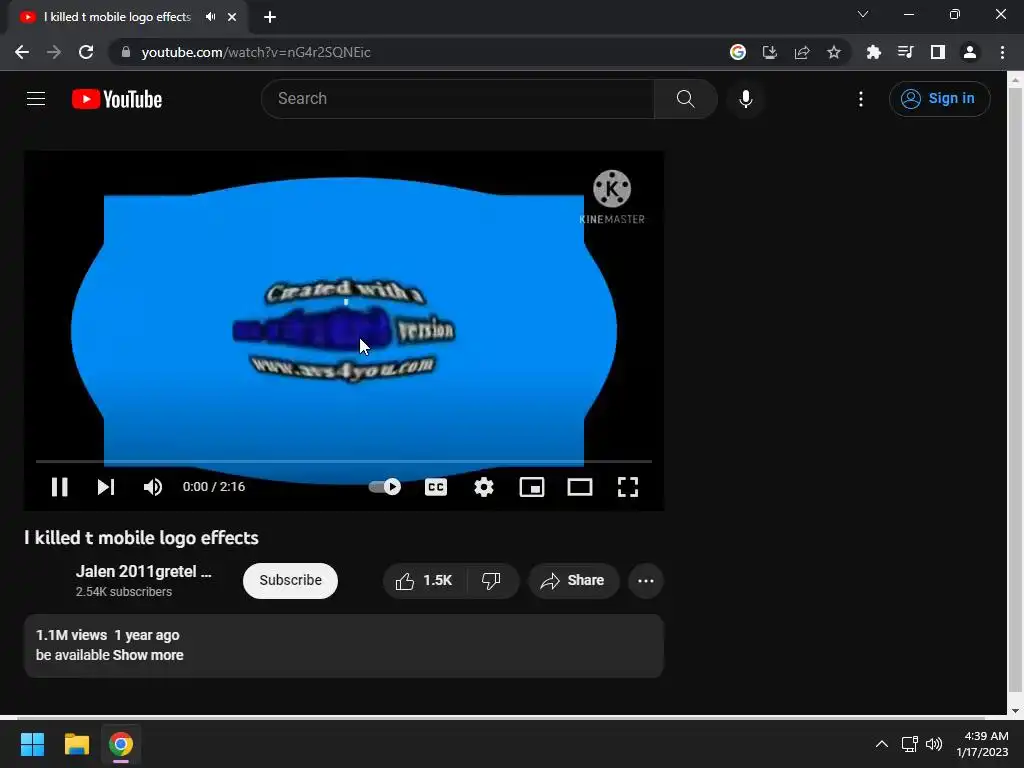Viewport: 1024px width, 768px height.
Task: Open video player settings gear
Action: tap(484, 487)
